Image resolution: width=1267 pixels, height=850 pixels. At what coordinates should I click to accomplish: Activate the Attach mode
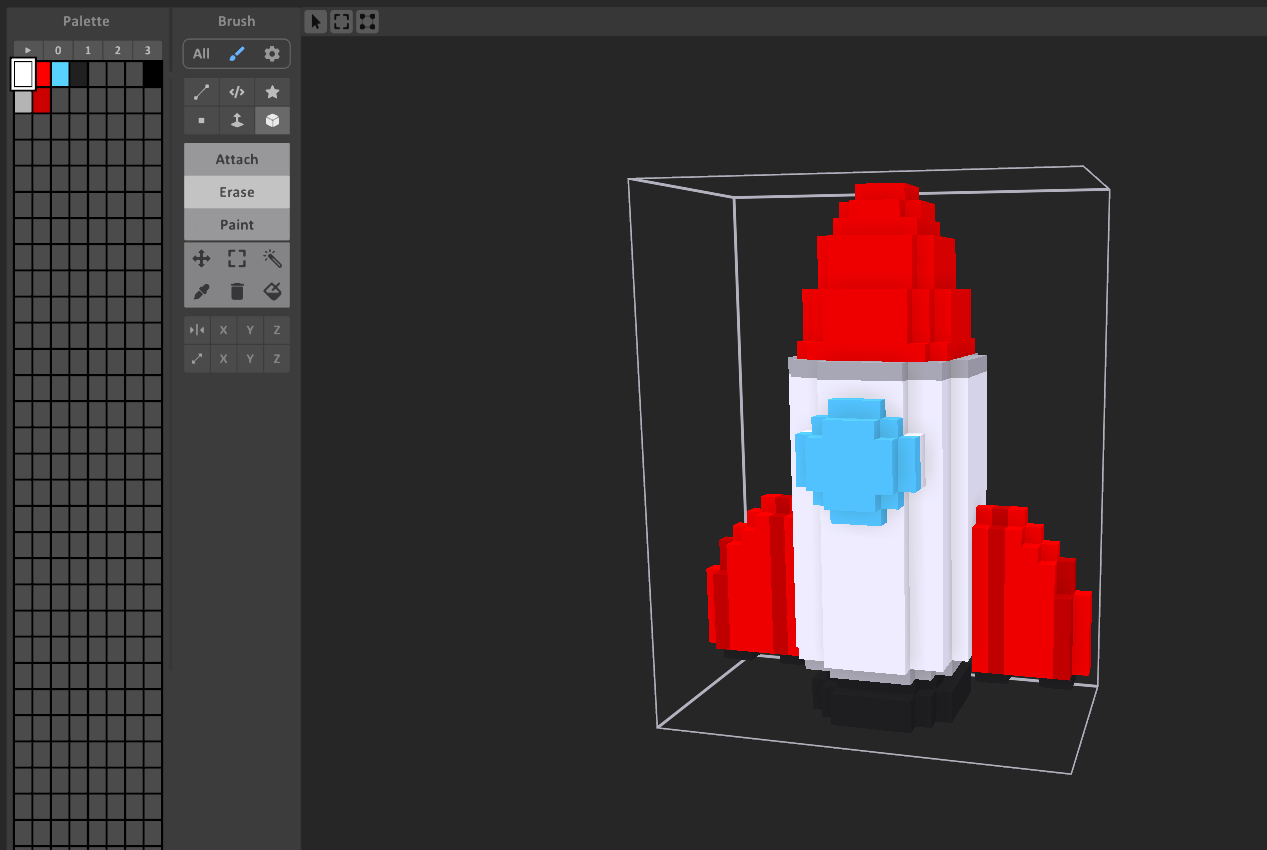click(236, 158)
